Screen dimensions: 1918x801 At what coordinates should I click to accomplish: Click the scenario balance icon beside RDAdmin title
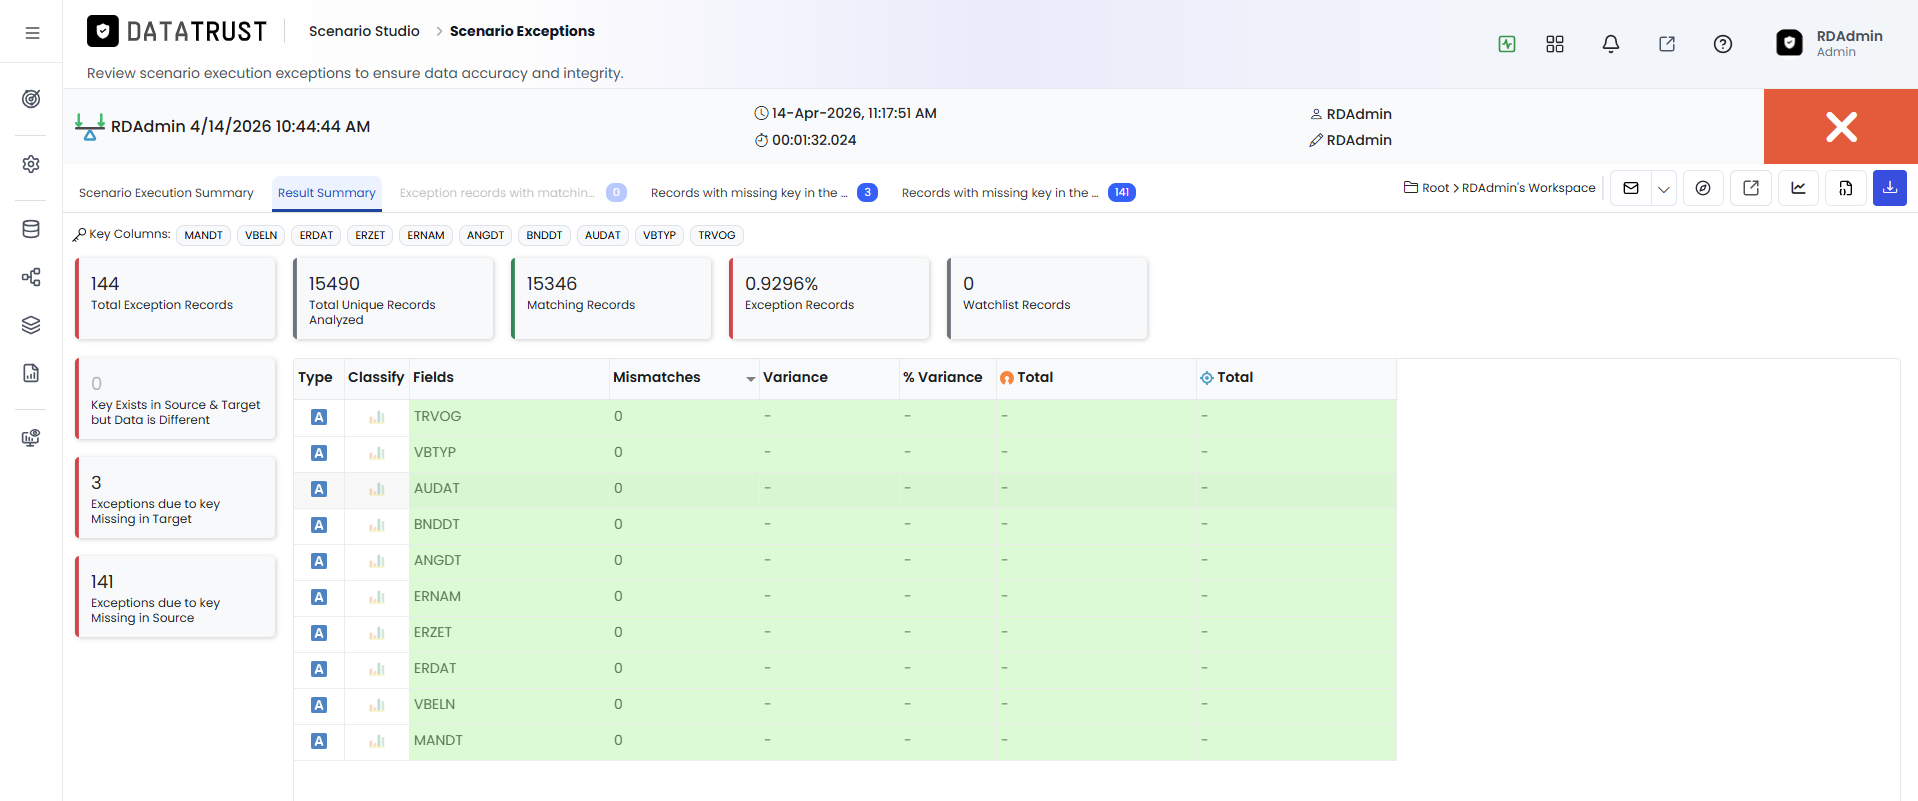click(x=89, y=127)
